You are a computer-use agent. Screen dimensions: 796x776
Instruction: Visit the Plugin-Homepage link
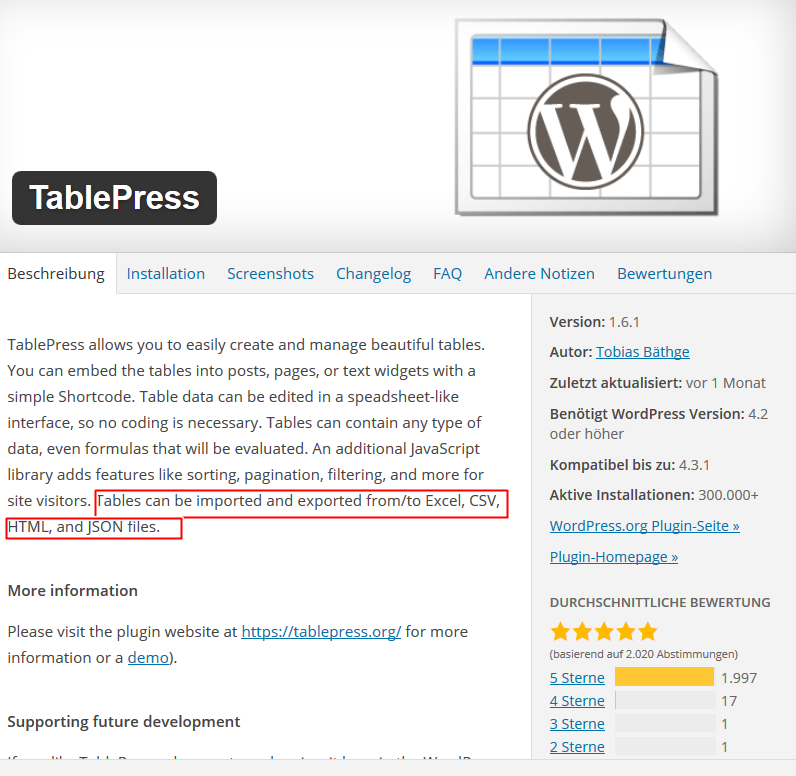(613, 557)
